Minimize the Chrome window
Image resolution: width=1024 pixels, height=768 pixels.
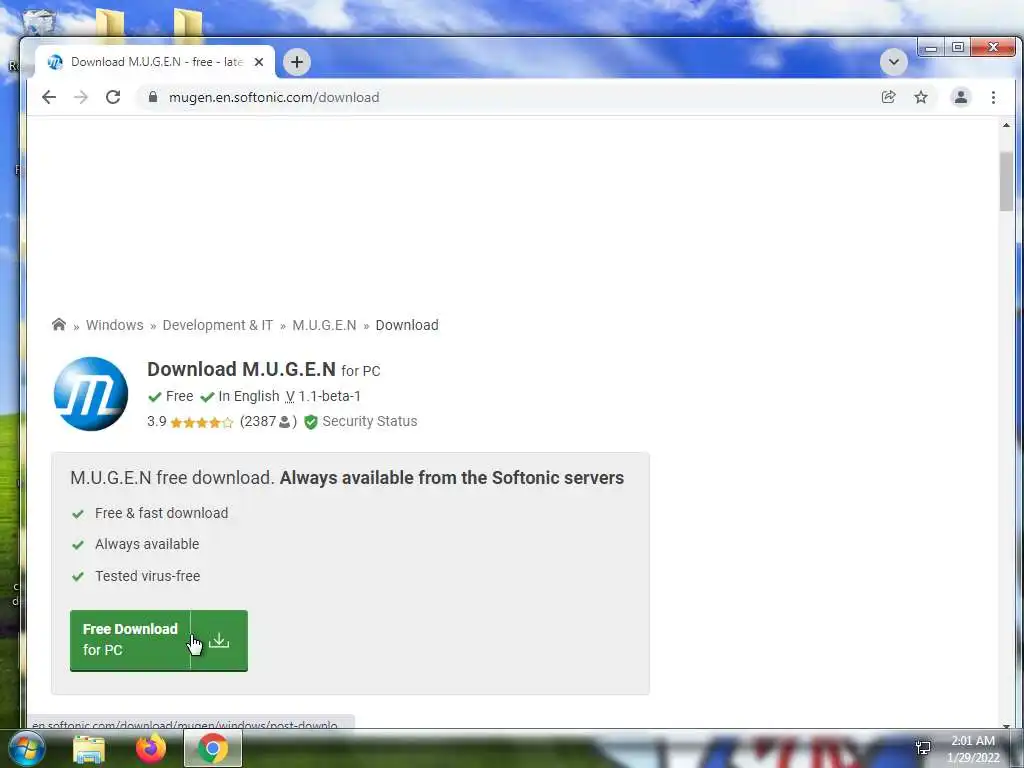[x=931, y=47]
